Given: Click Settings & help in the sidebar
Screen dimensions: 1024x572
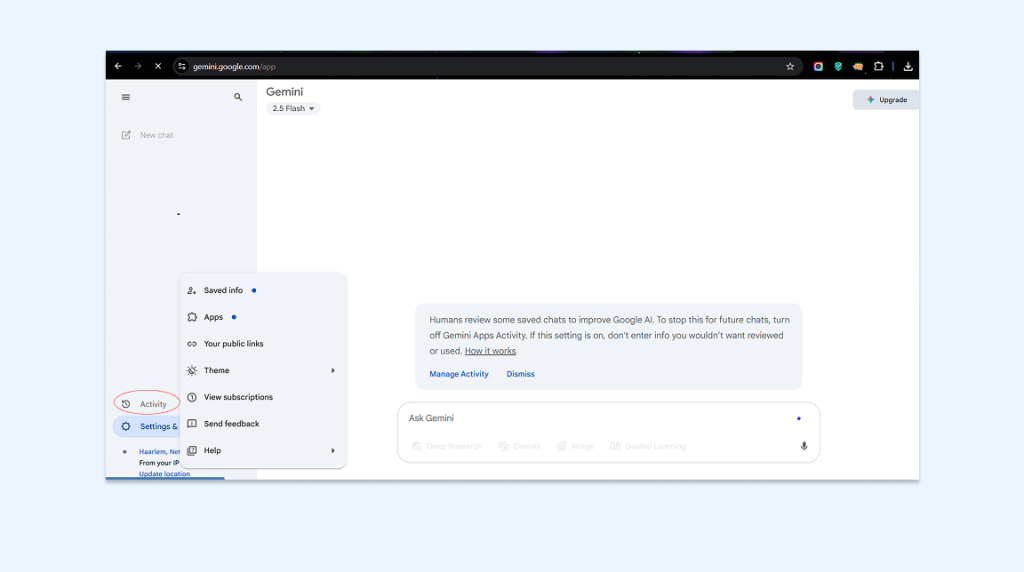Looking at the screenshot, I should click(148, 426).
